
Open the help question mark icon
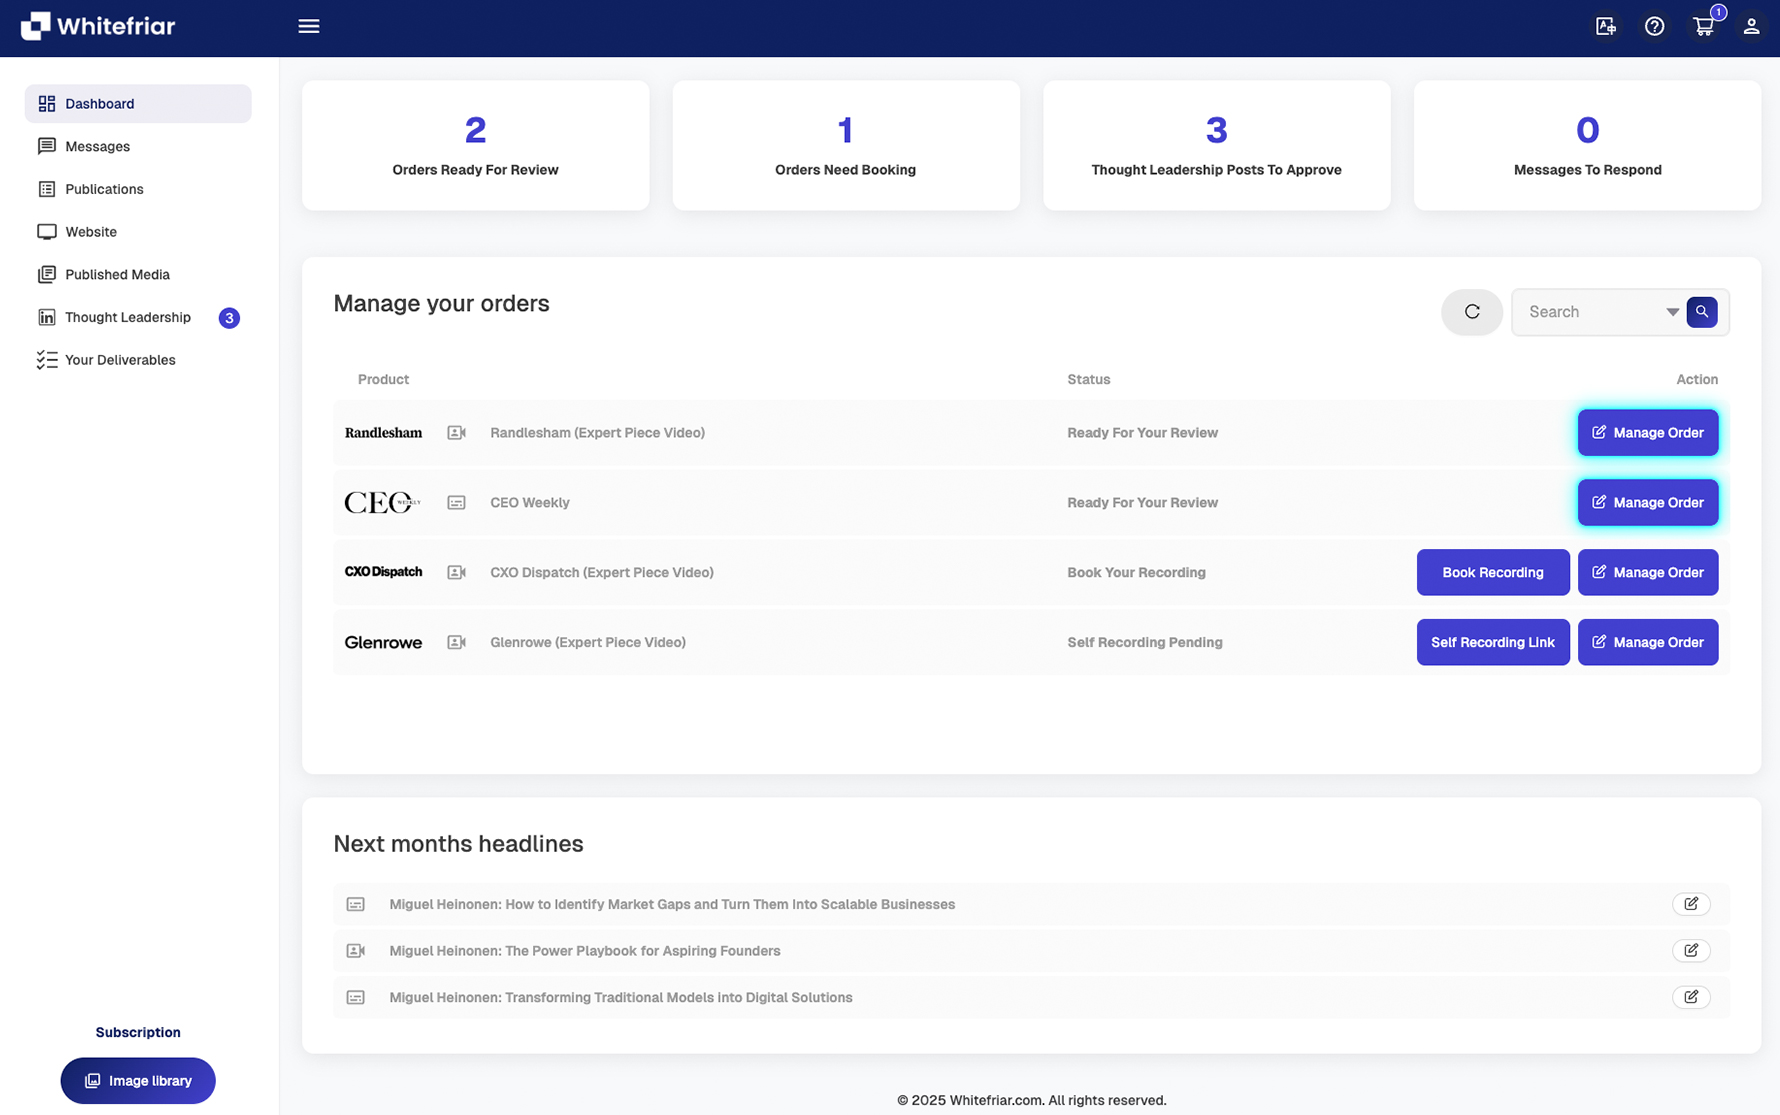click(x=1654, y=27)
